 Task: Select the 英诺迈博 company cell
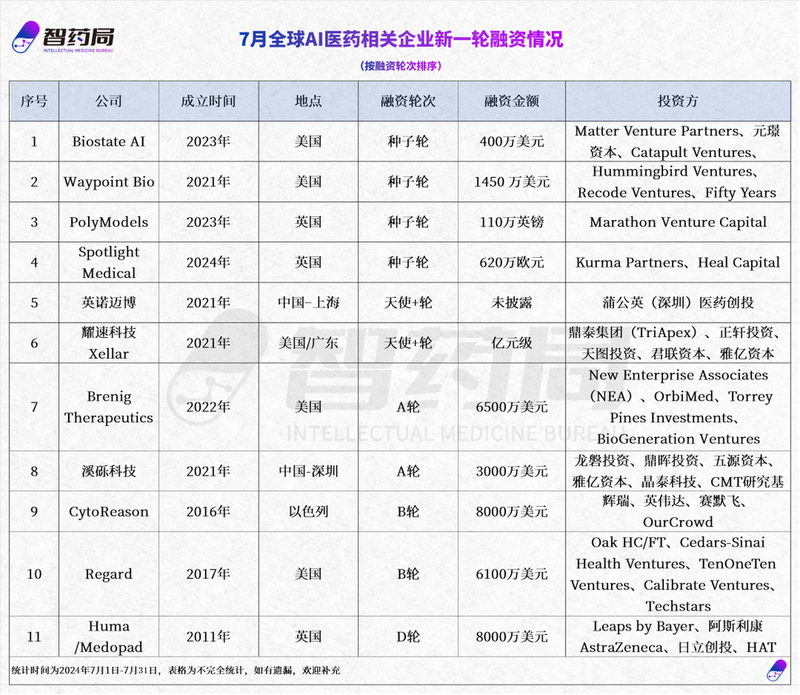tap(109, 303)
